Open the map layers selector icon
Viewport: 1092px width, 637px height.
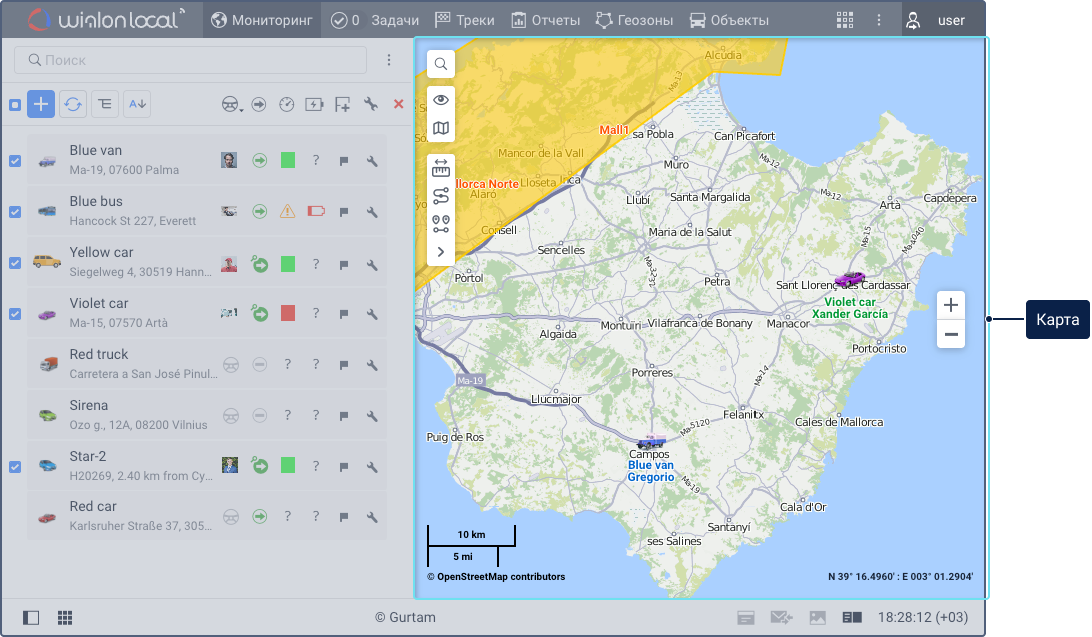click(x=441, y=127)
